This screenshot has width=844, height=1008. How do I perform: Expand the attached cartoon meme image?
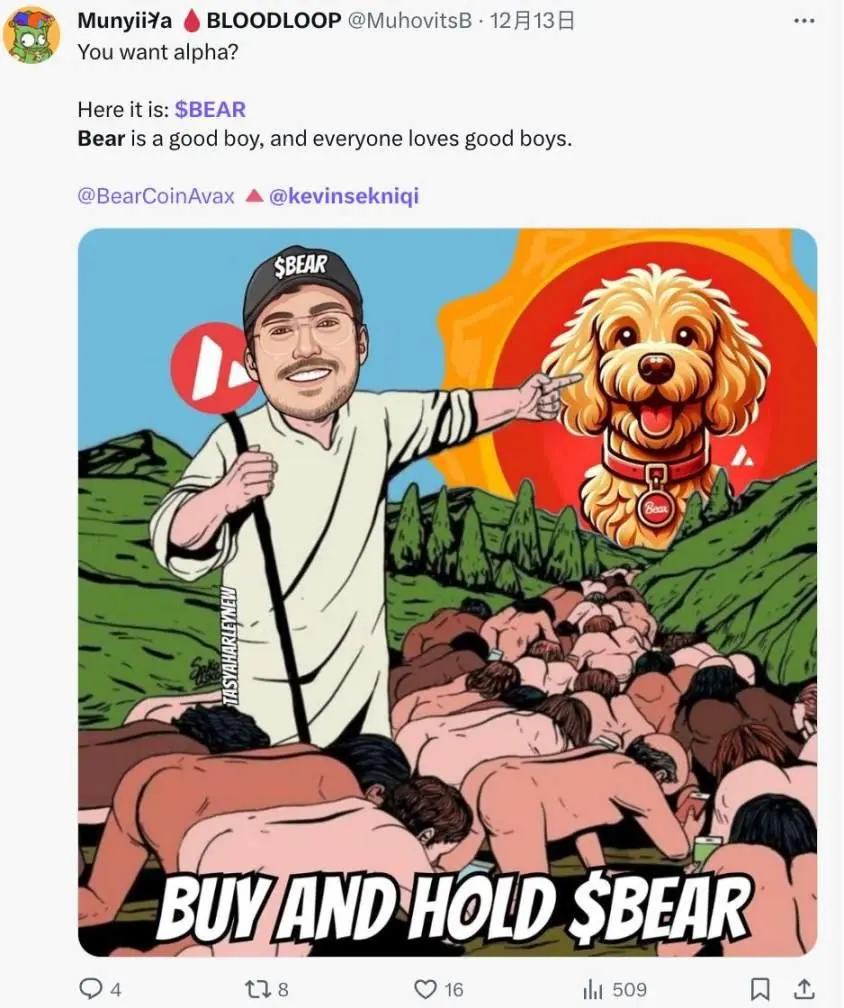(x=447, y=592)
